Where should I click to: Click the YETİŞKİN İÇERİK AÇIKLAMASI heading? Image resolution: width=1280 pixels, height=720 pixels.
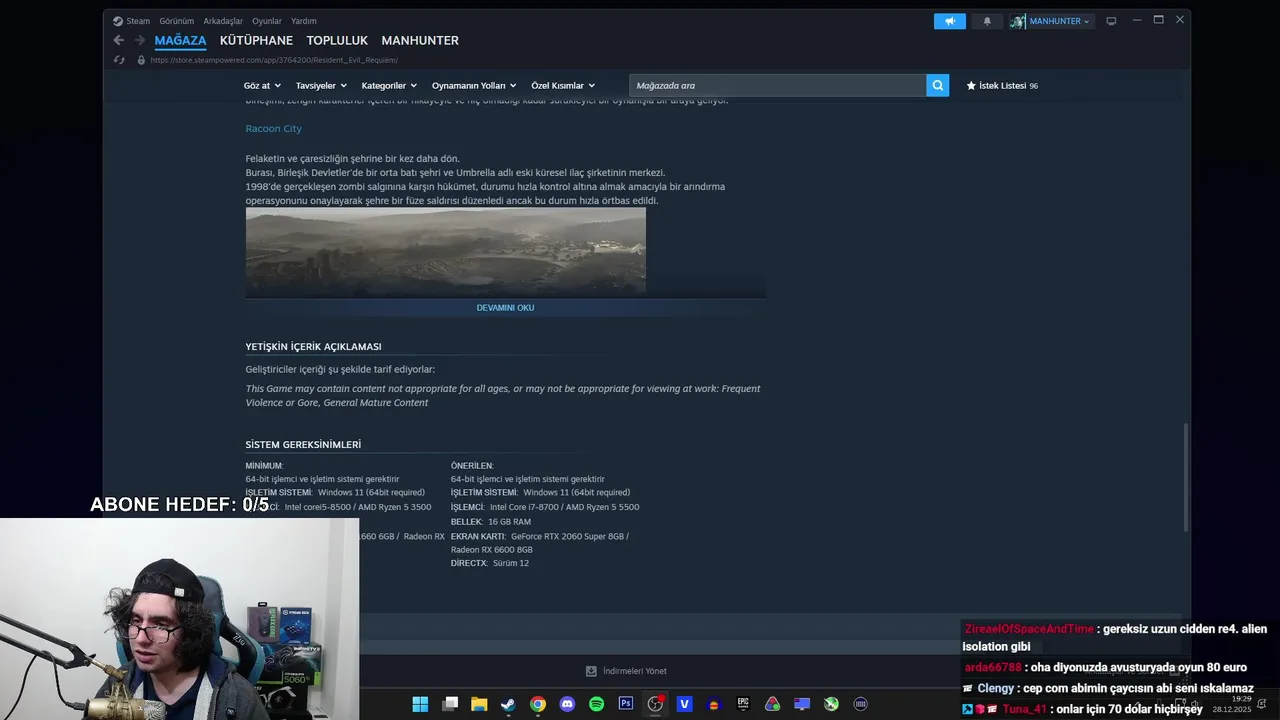click(x=313, y=347)
